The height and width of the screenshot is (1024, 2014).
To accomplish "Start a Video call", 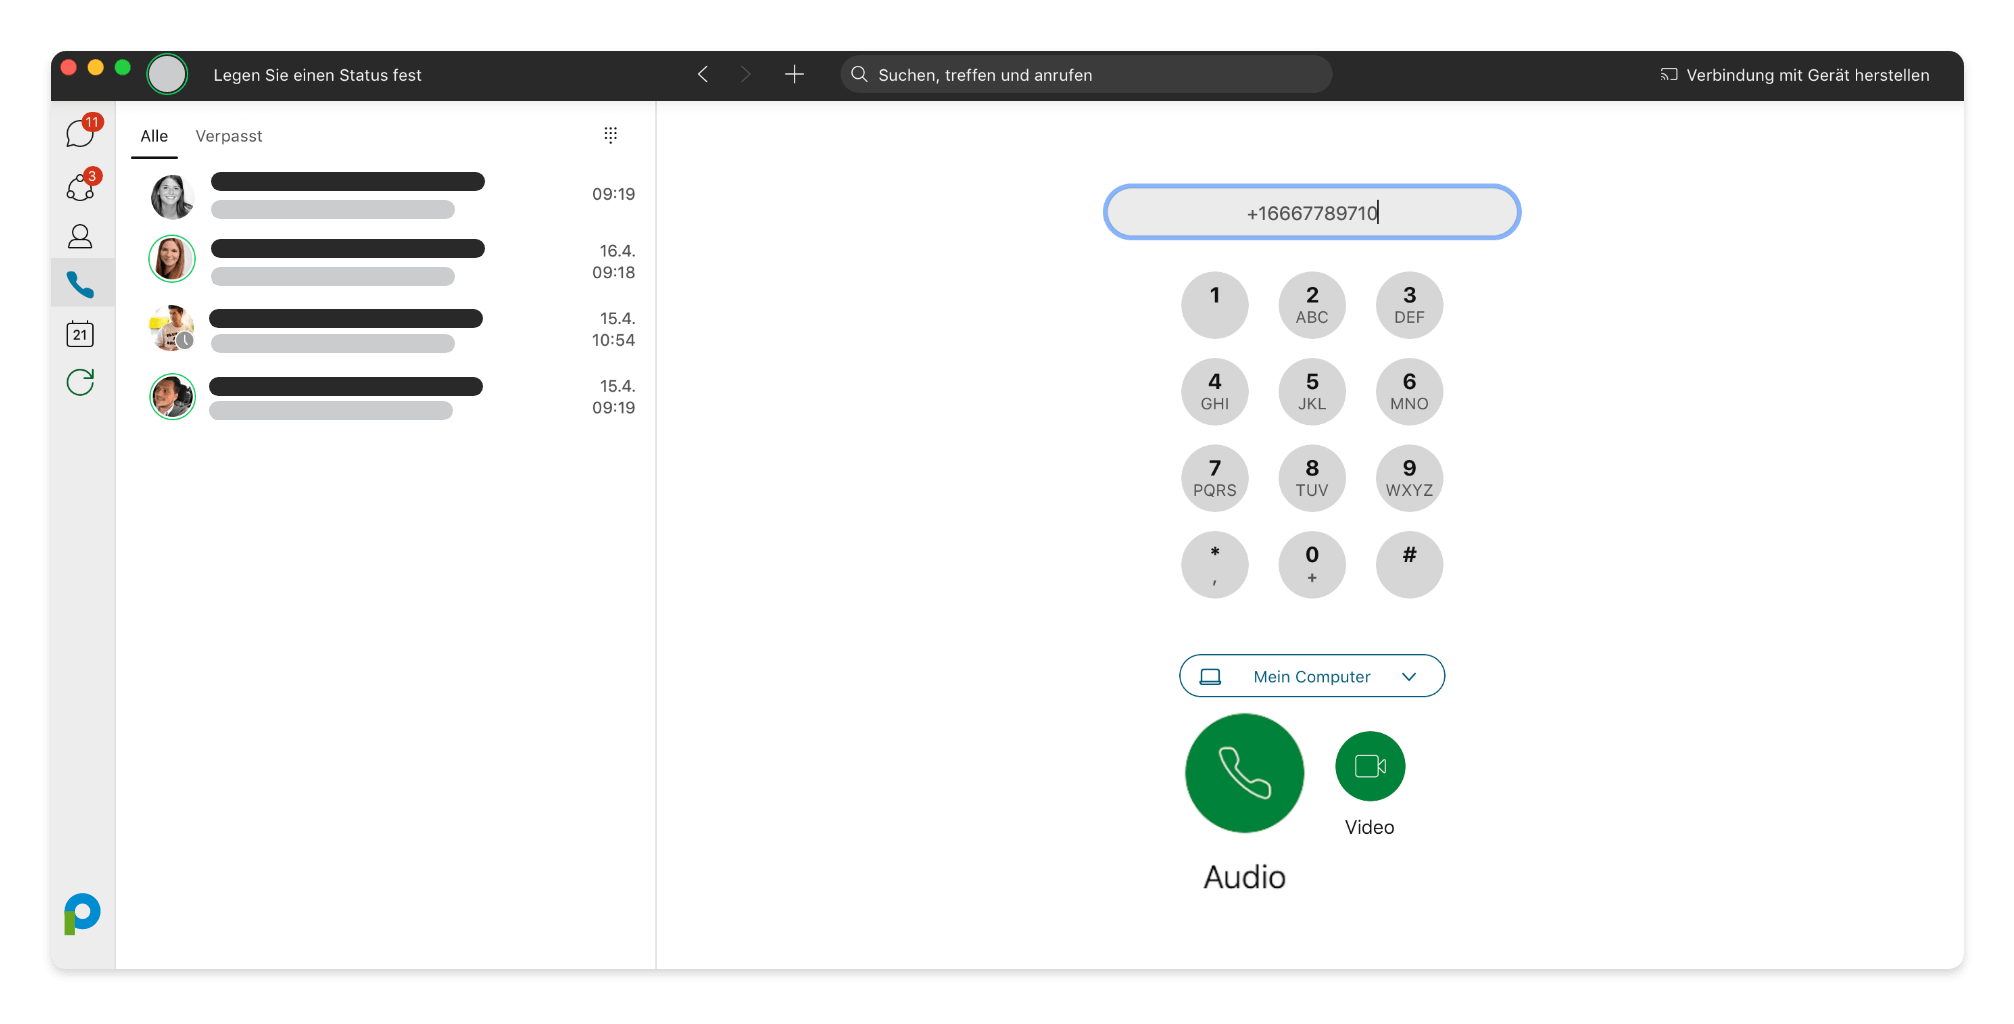I will tap(1369, 767).
